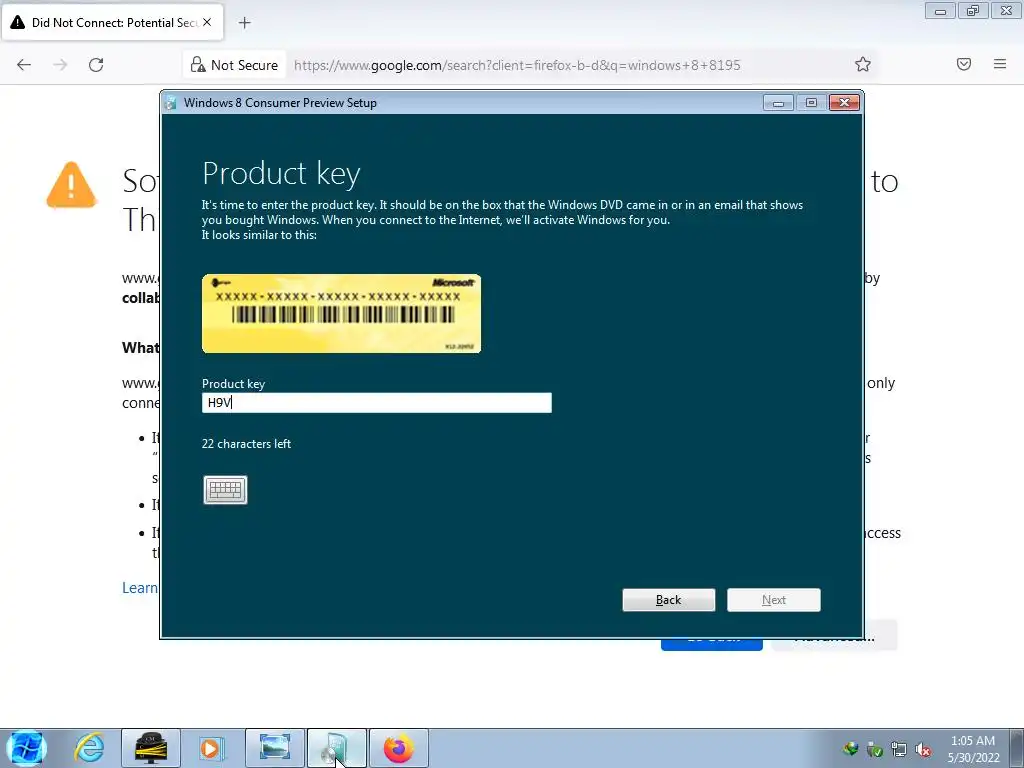Open the on-screen keyboard in Setup
1024x768 pixels.
[225, 490]
